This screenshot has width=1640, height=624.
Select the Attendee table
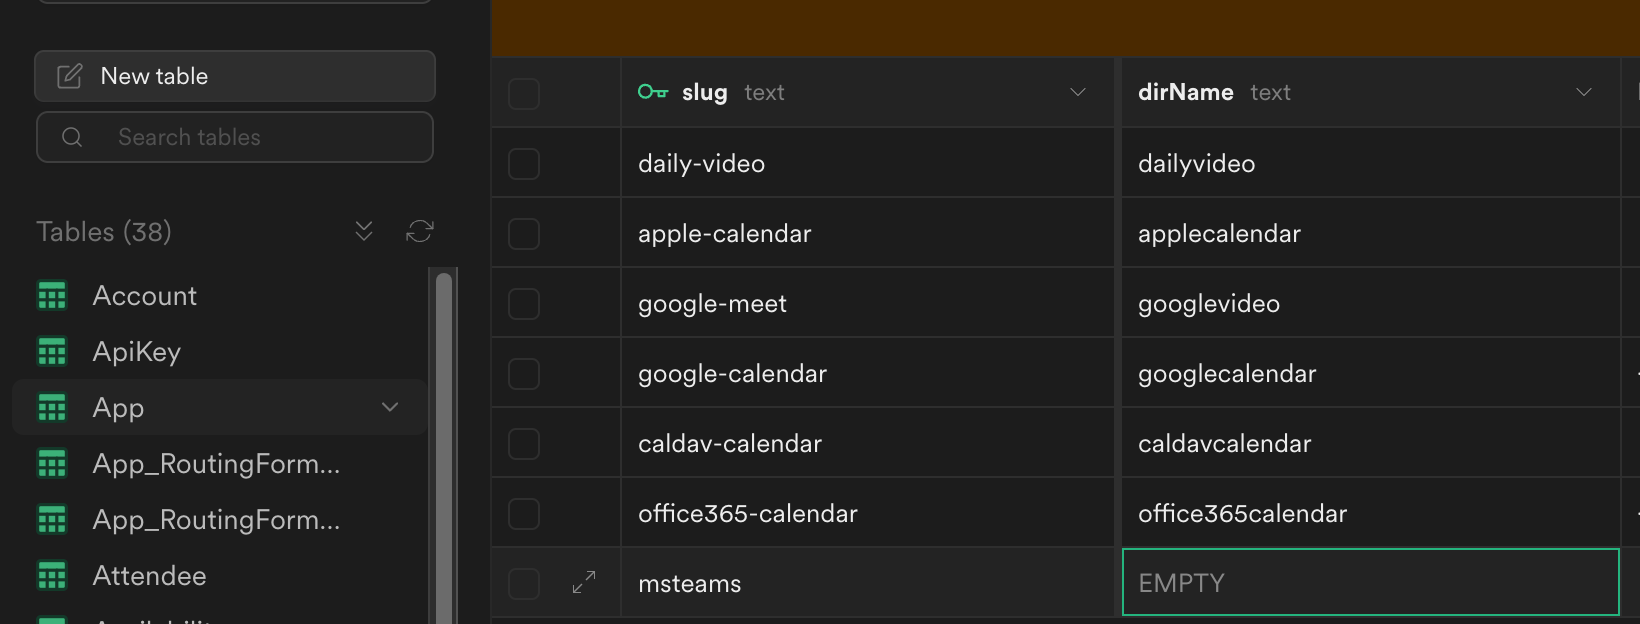150,575
